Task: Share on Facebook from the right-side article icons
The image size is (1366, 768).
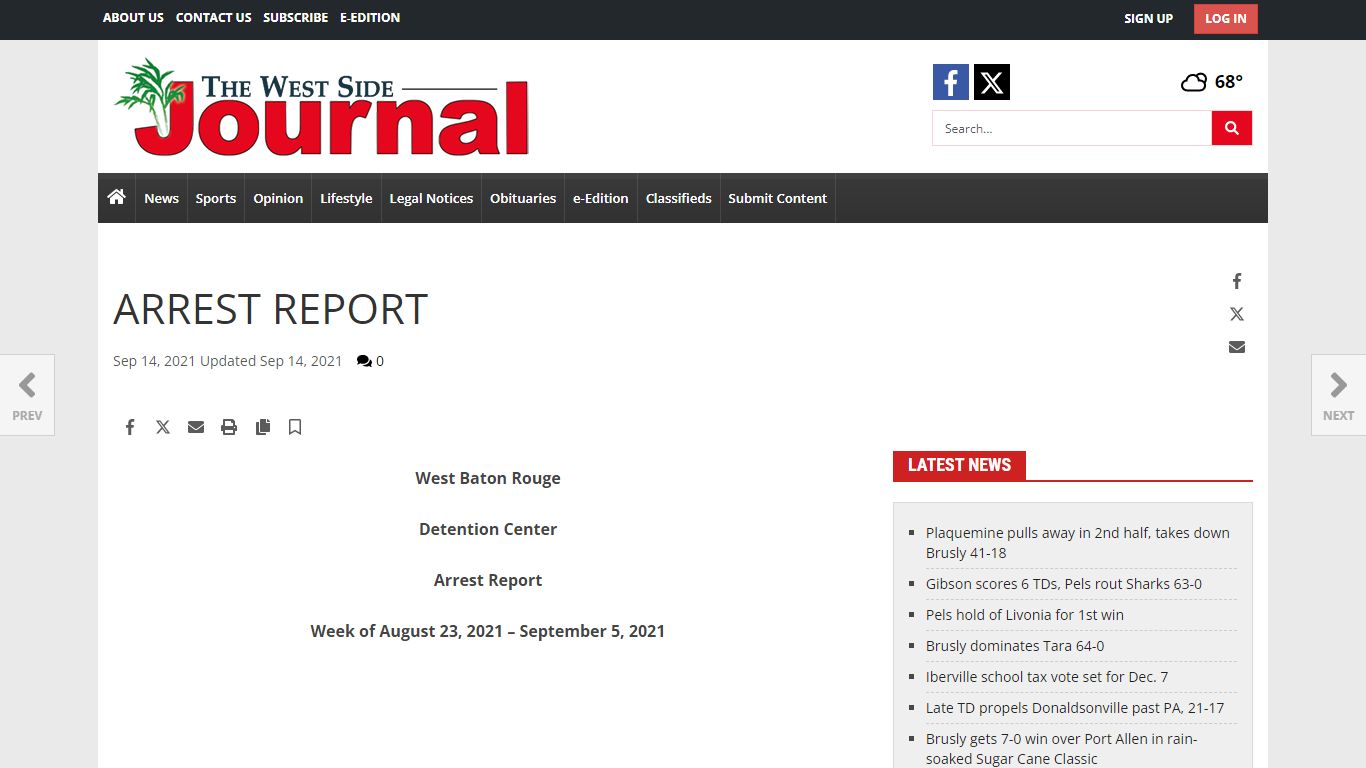Action: coord(1237,281)
